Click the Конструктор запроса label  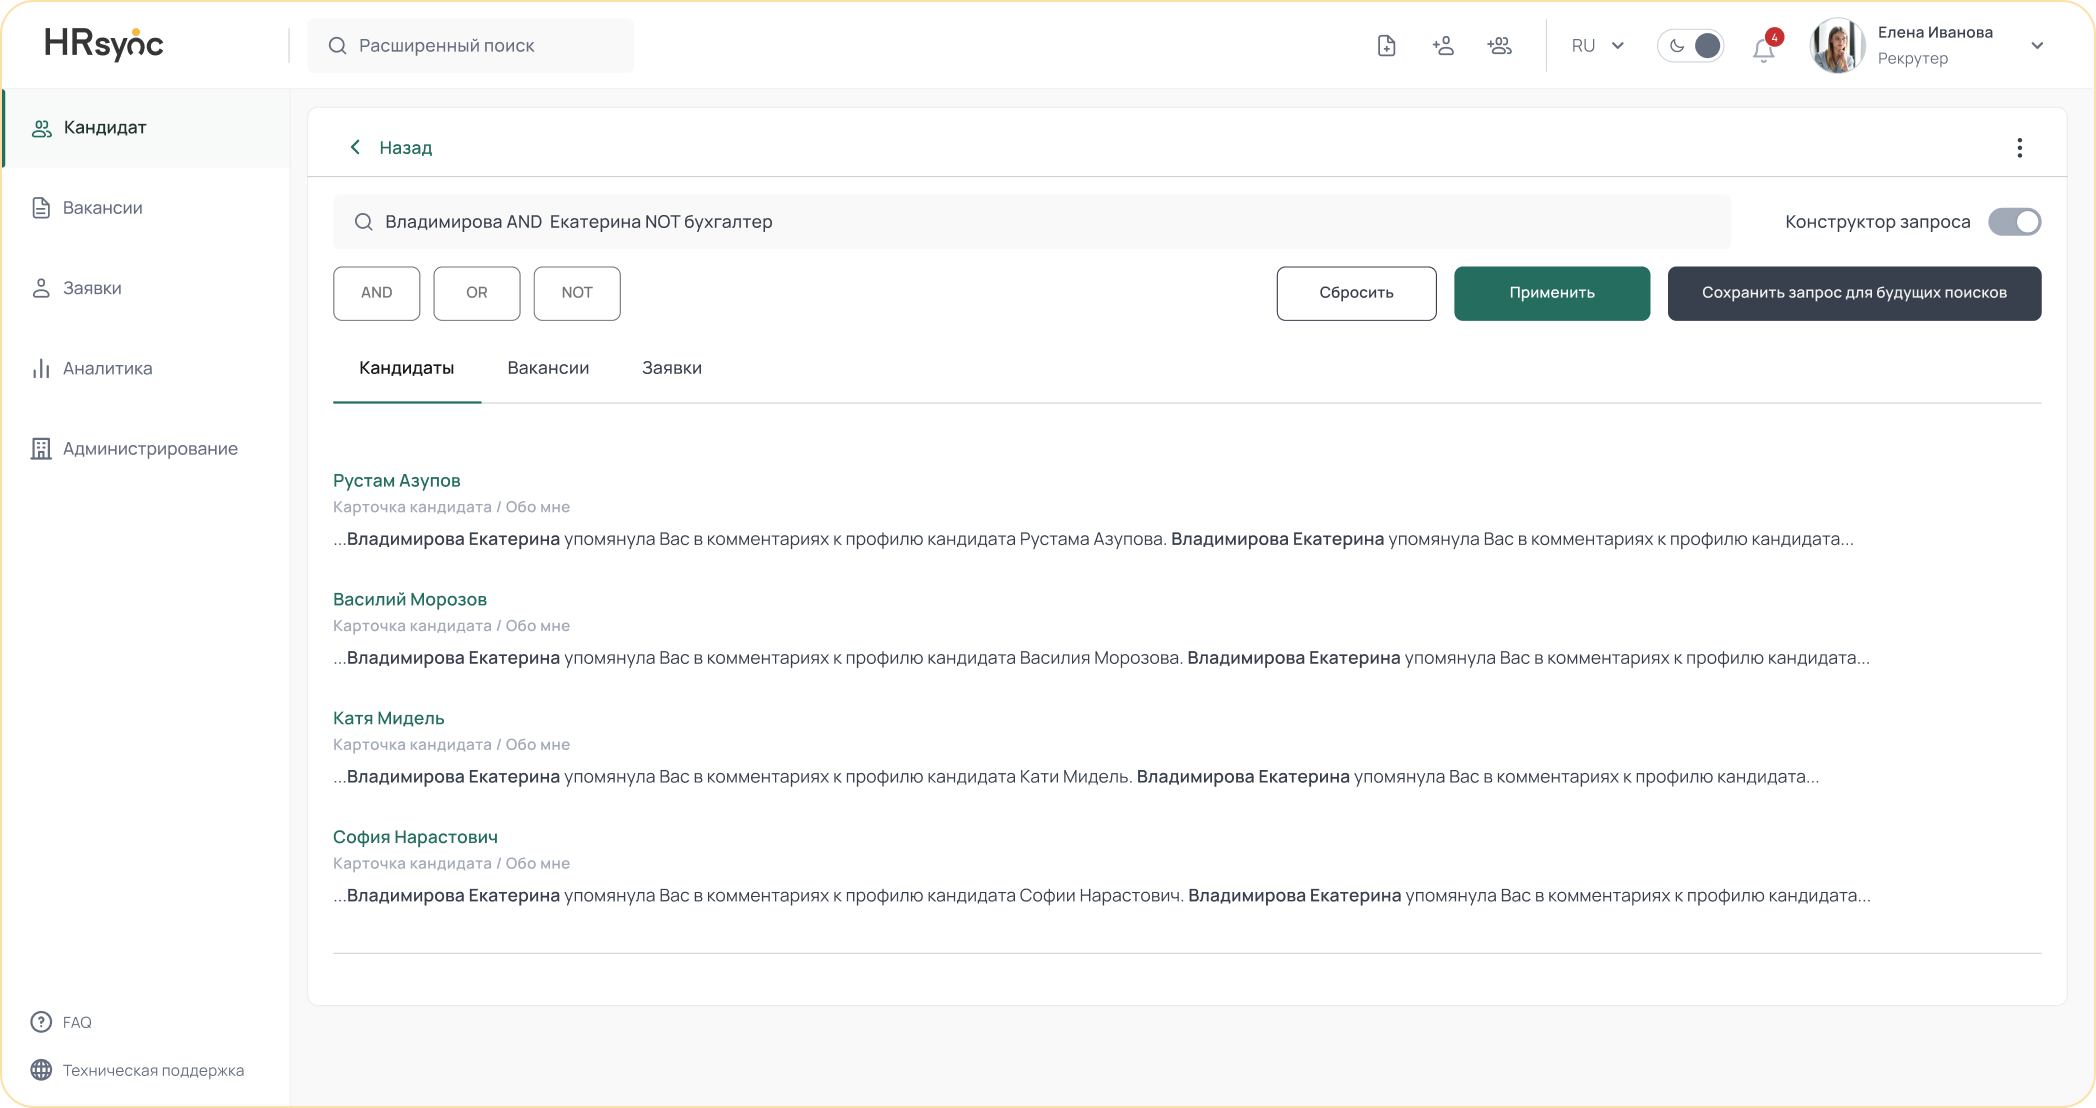click(x=1877, y=222)
